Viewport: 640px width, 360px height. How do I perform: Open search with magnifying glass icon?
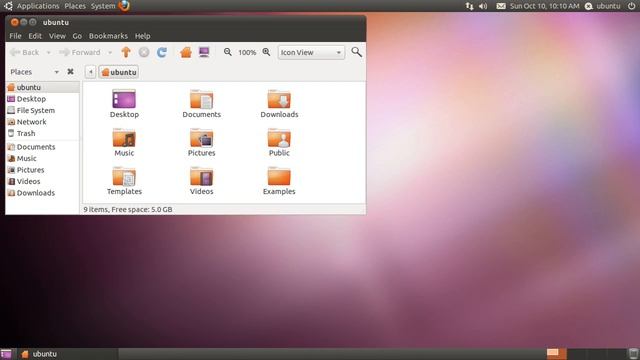pyautogui.click(x=356, y=52)
